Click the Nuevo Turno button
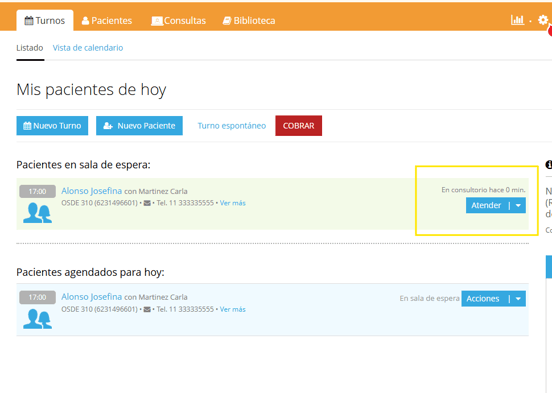The width and height of the screenshot is (552, 393). 52,126
